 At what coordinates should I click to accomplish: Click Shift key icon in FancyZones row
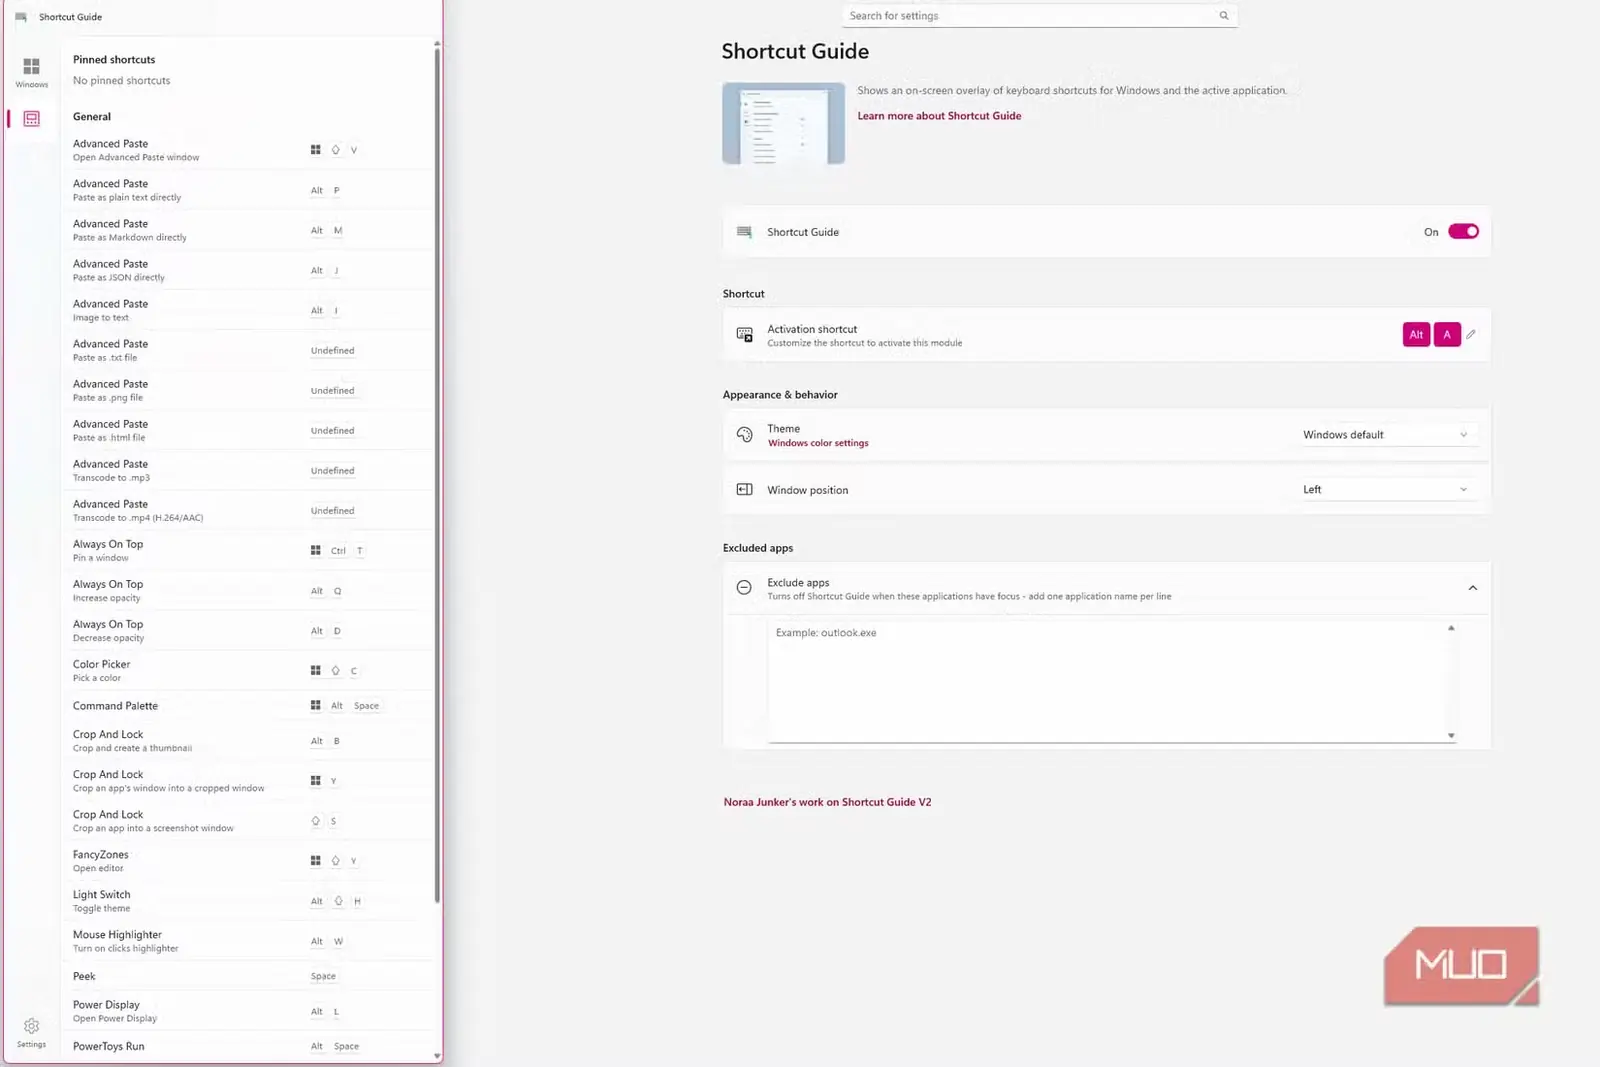[x=335, y=860]
